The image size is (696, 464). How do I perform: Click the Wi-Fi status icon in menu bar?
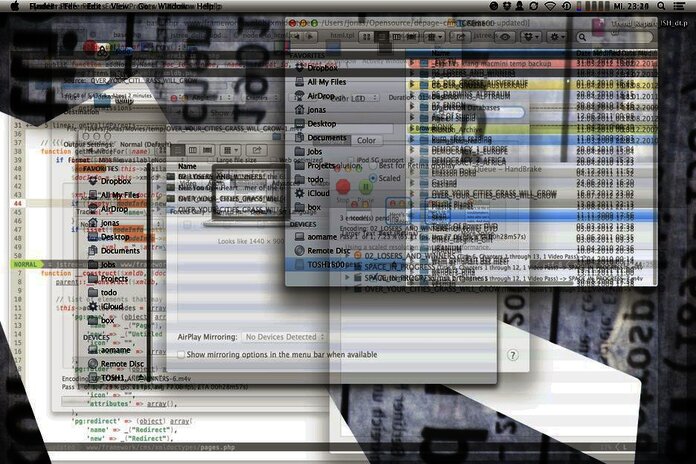[x=550, y=6]
